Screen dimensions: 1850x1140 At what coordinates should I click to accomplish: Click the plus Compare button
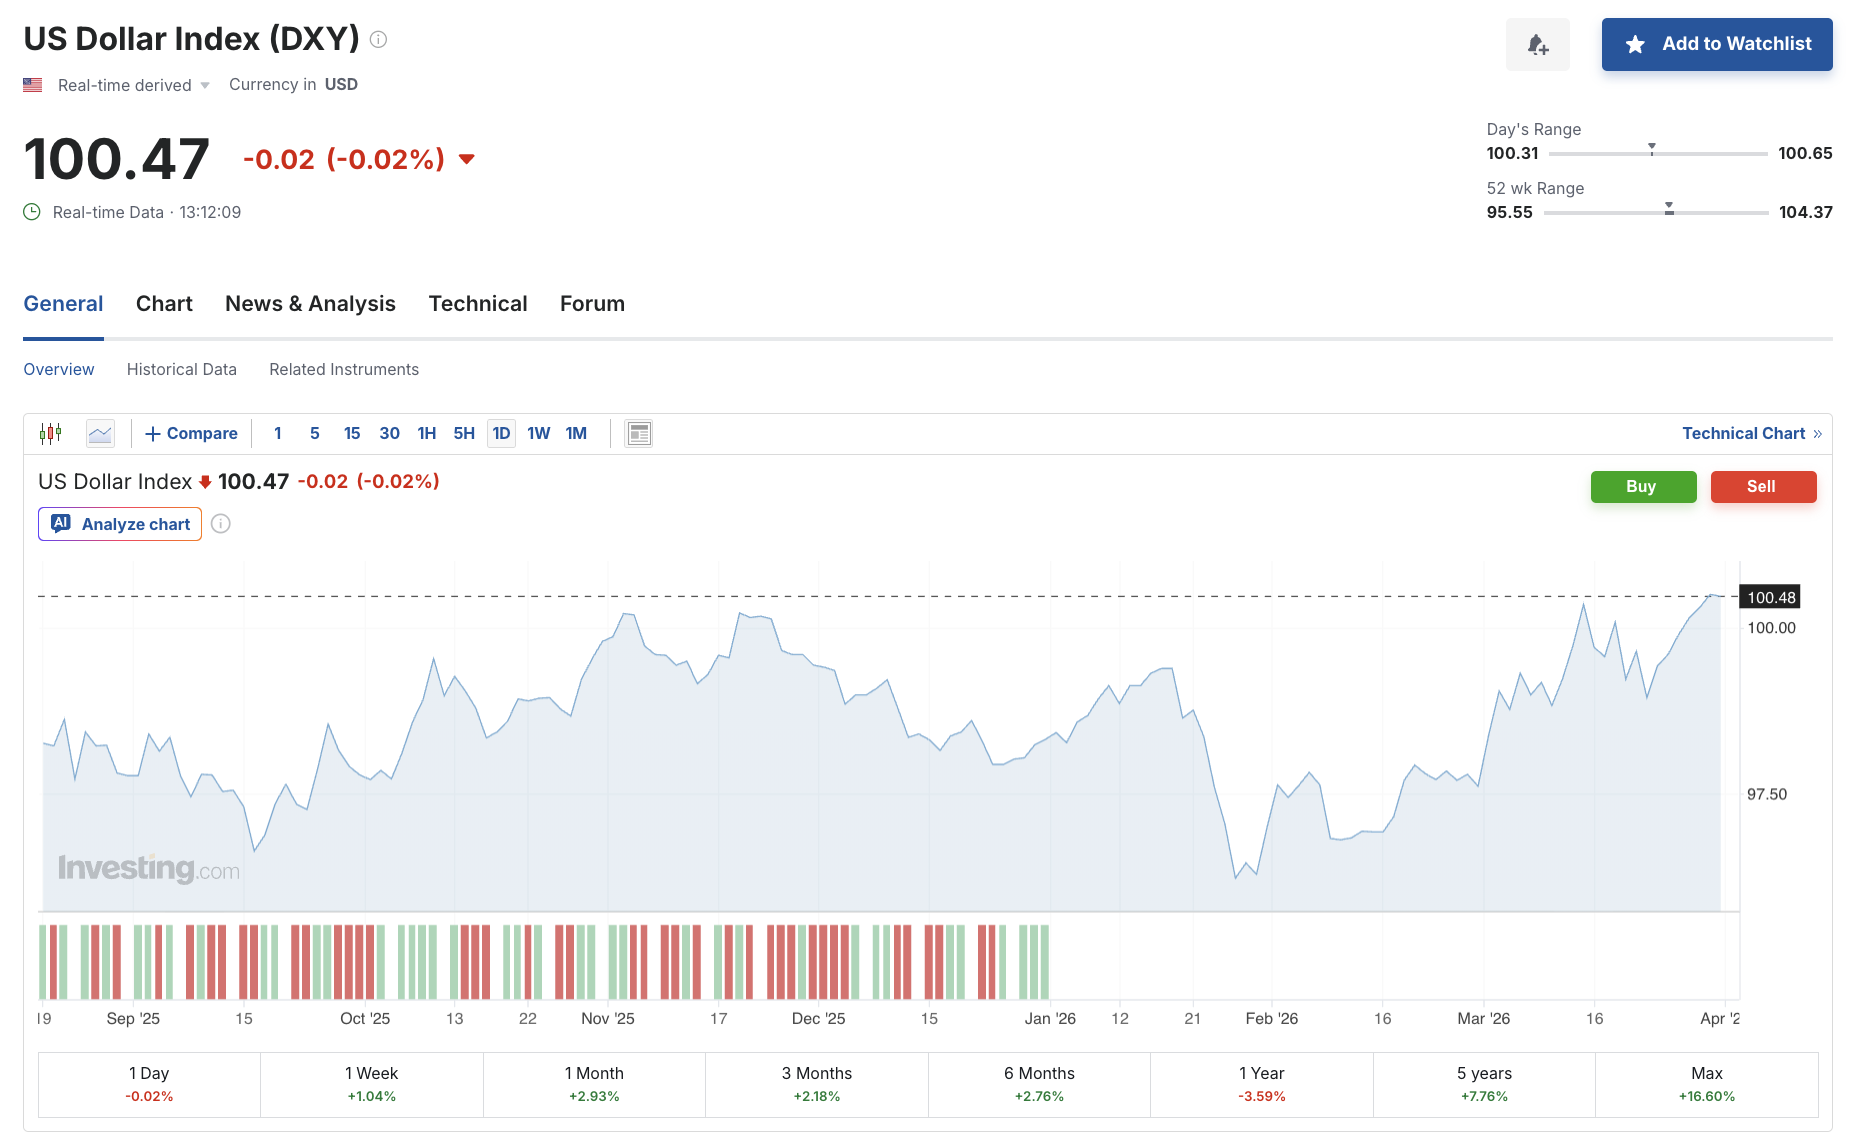pos(191,433)
